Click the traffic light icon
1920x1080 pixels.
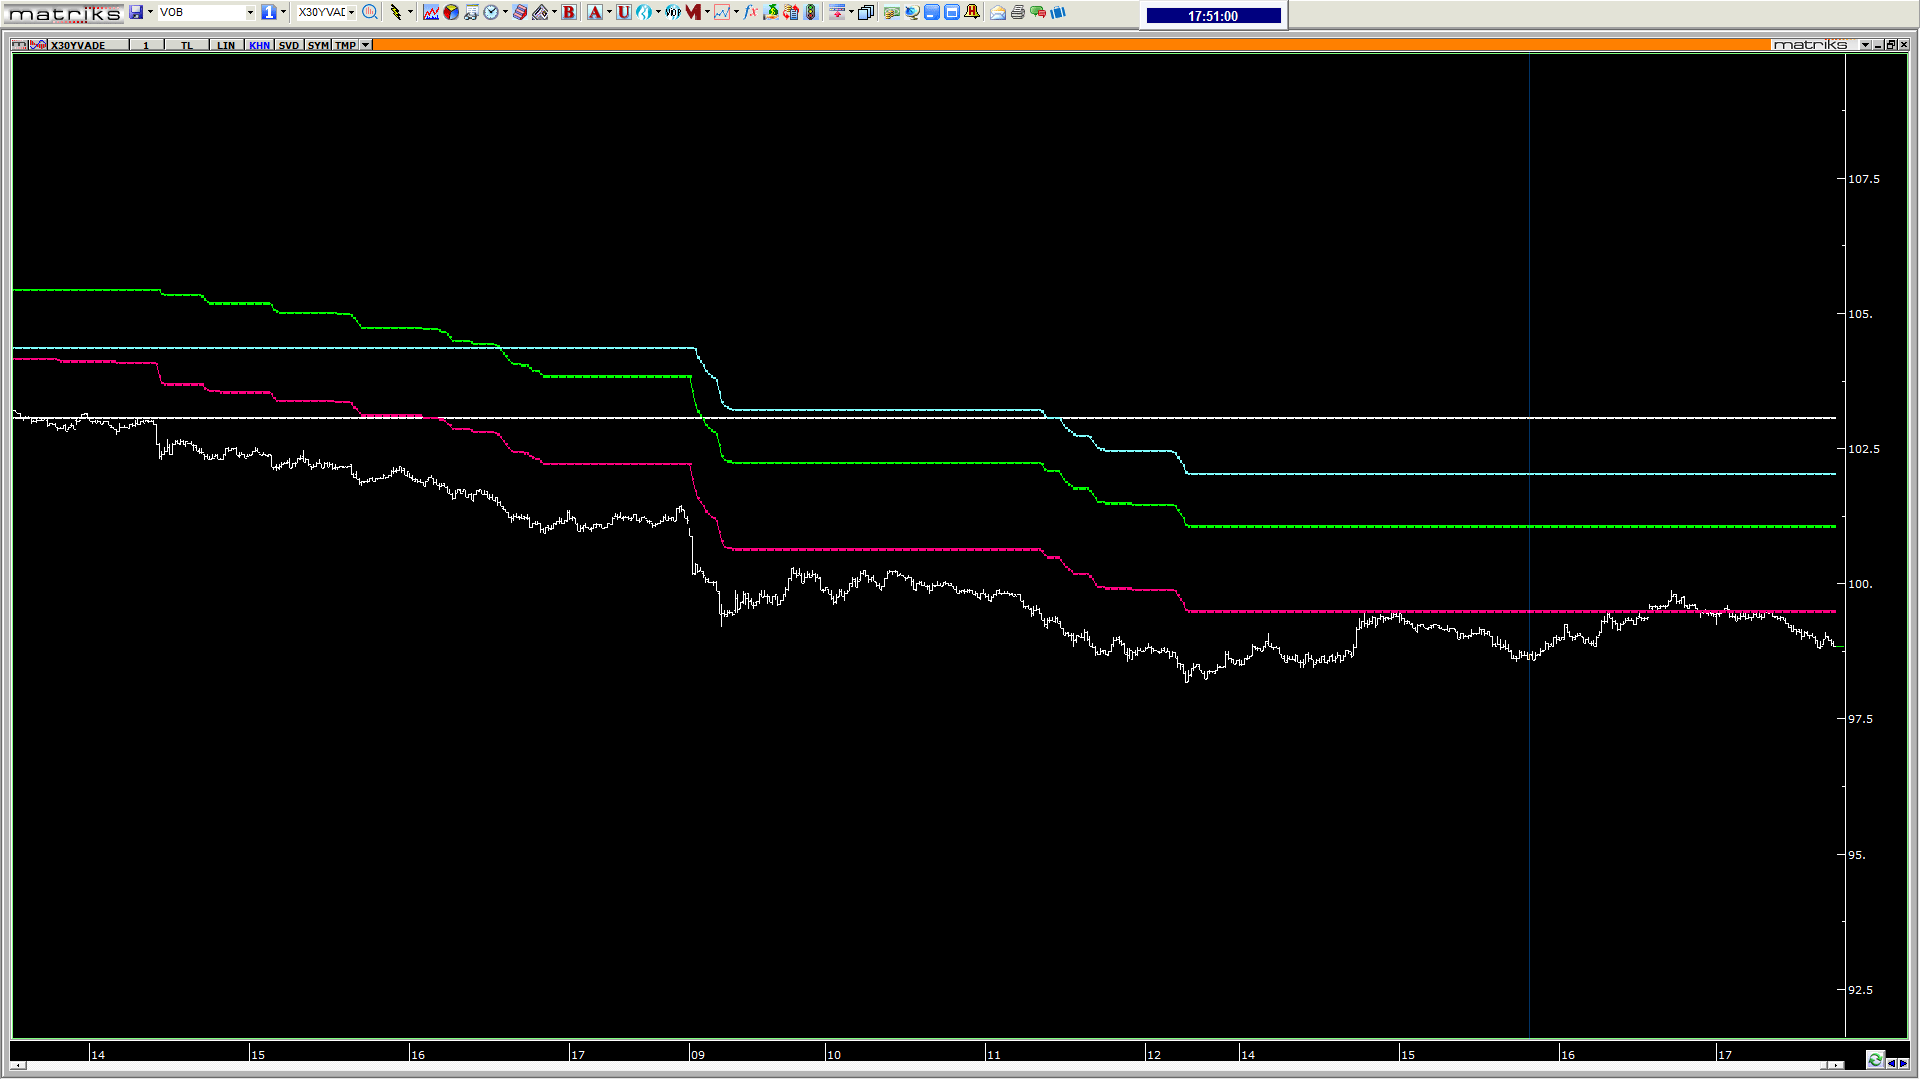coord(811,12)
